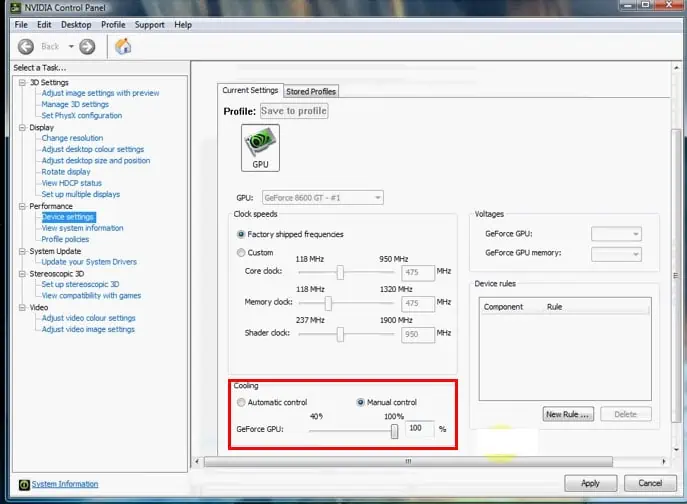Click the New Rule button
This screenshot has width=687, height=504.
coord(568,414)
